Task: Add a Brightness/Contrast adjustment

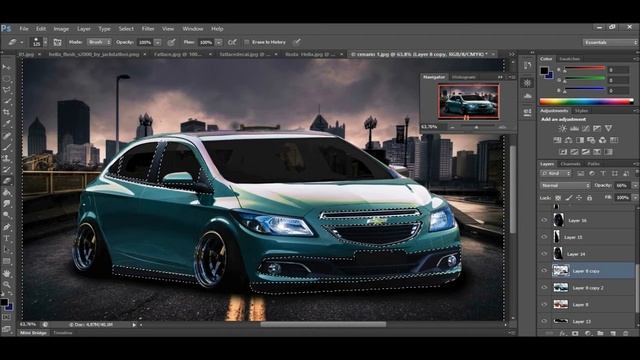Action: (562, 128)
